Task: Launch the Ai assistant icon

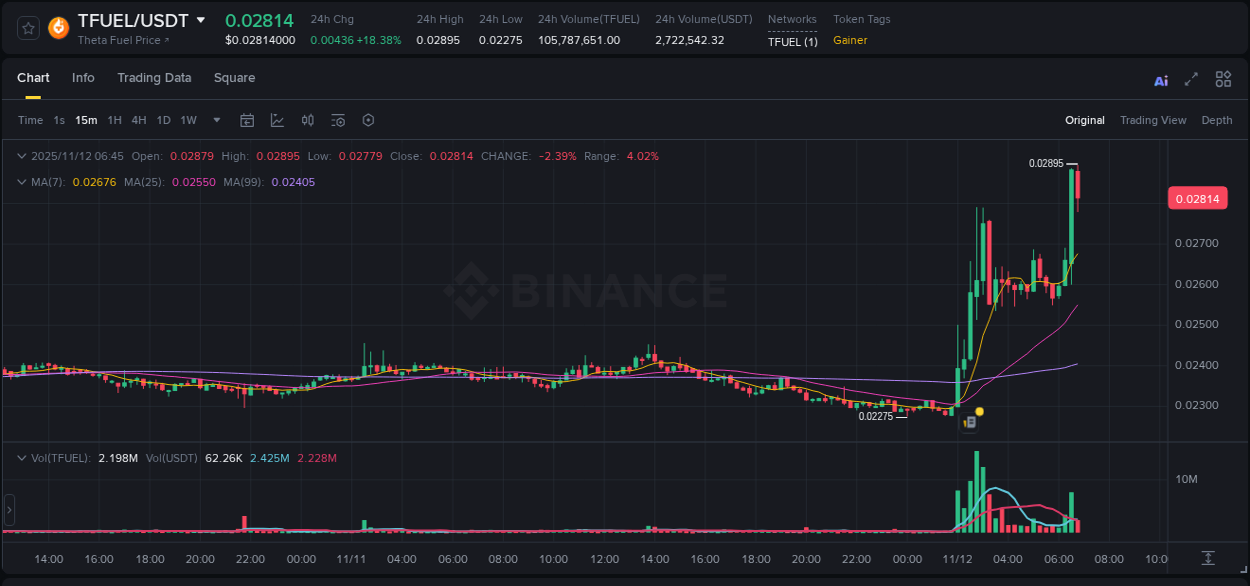Action: tap(1160, 78)
